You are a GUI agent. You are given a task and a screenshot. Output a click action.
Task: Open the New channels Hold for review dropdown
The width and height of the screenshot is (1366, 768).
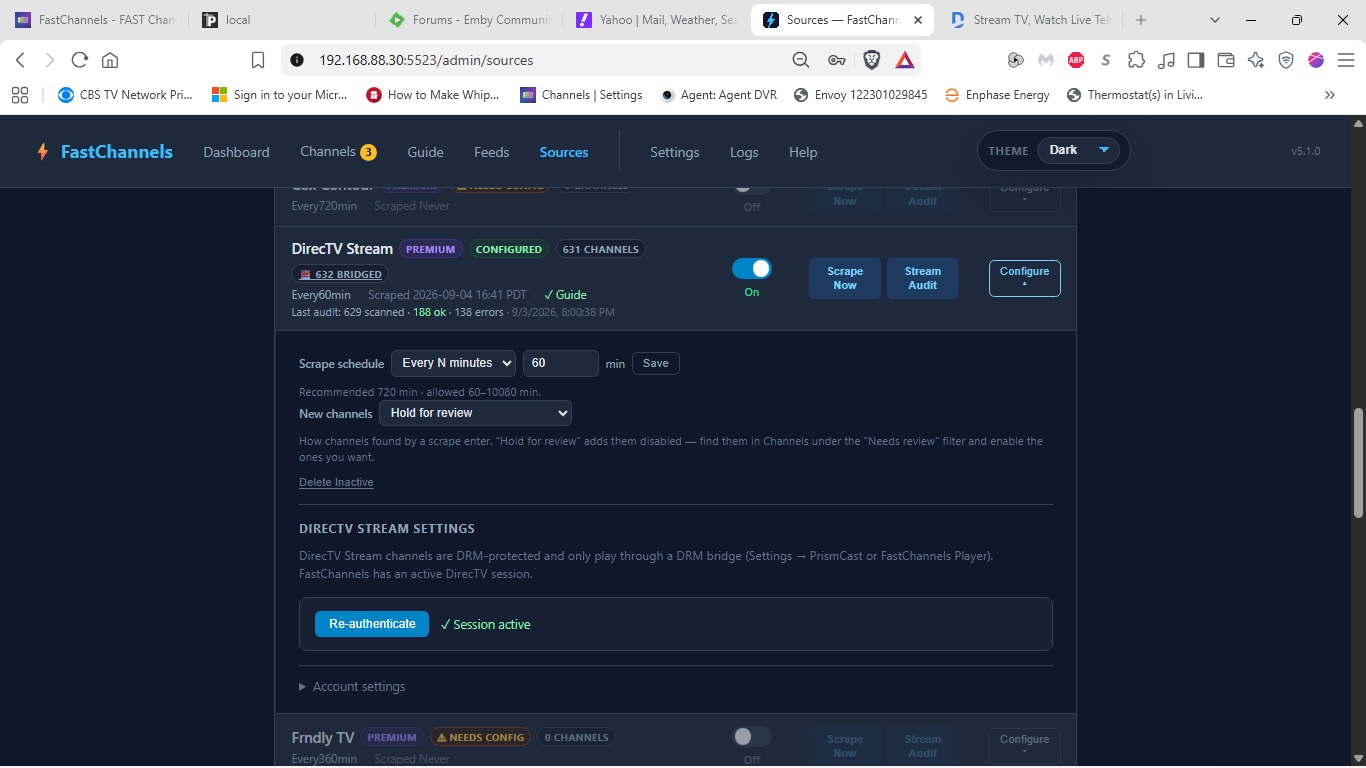475,413
